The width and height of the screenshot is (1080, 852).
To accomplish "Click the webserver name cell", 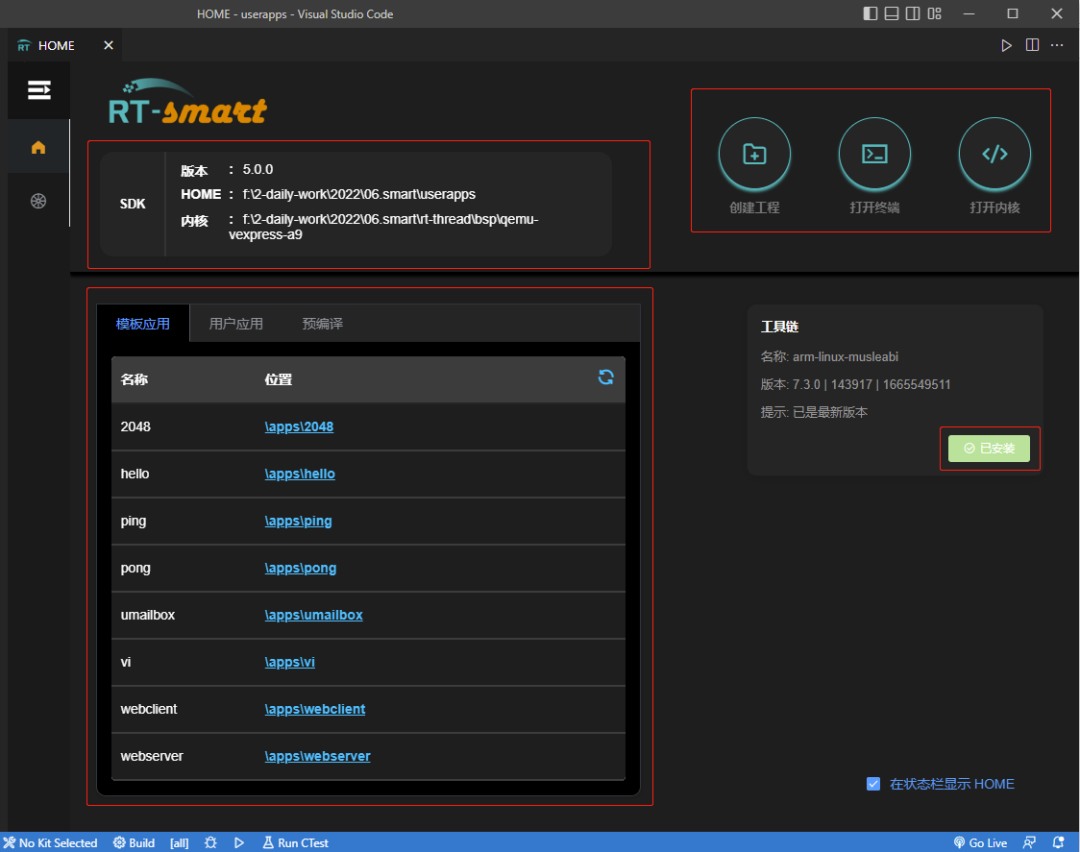I will (x=152, y=756).
